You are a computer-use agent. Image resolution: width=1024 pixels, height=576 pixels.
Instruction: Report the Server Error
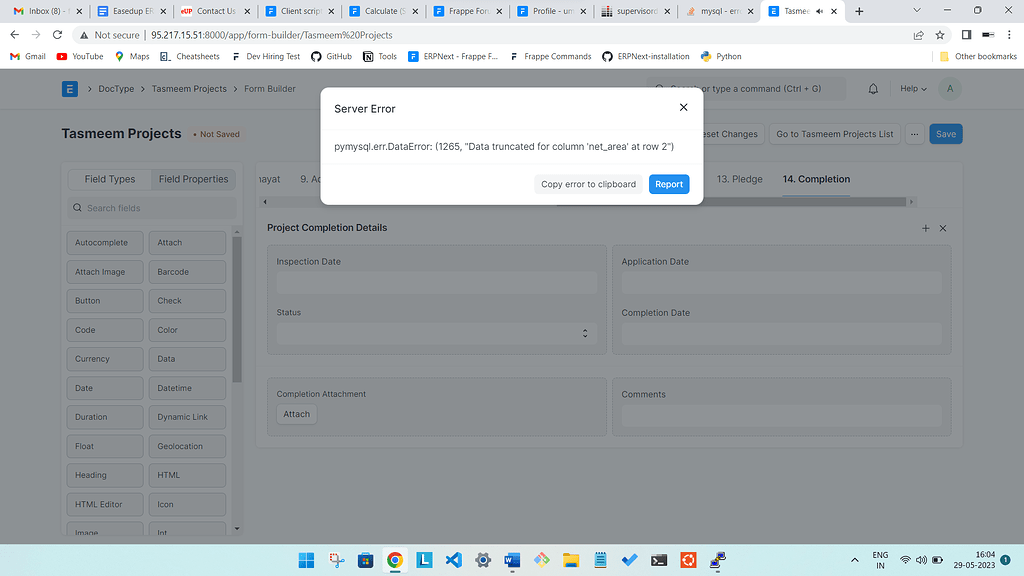[668, 184]
